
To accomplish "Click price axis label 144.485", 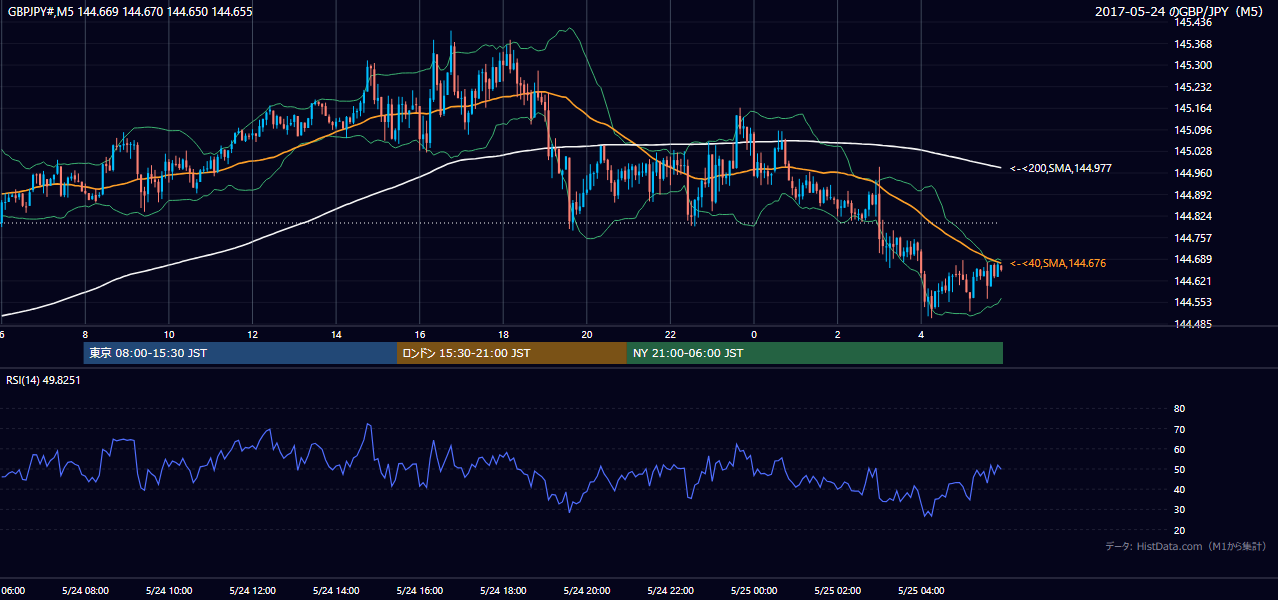I will point(1192,324).
